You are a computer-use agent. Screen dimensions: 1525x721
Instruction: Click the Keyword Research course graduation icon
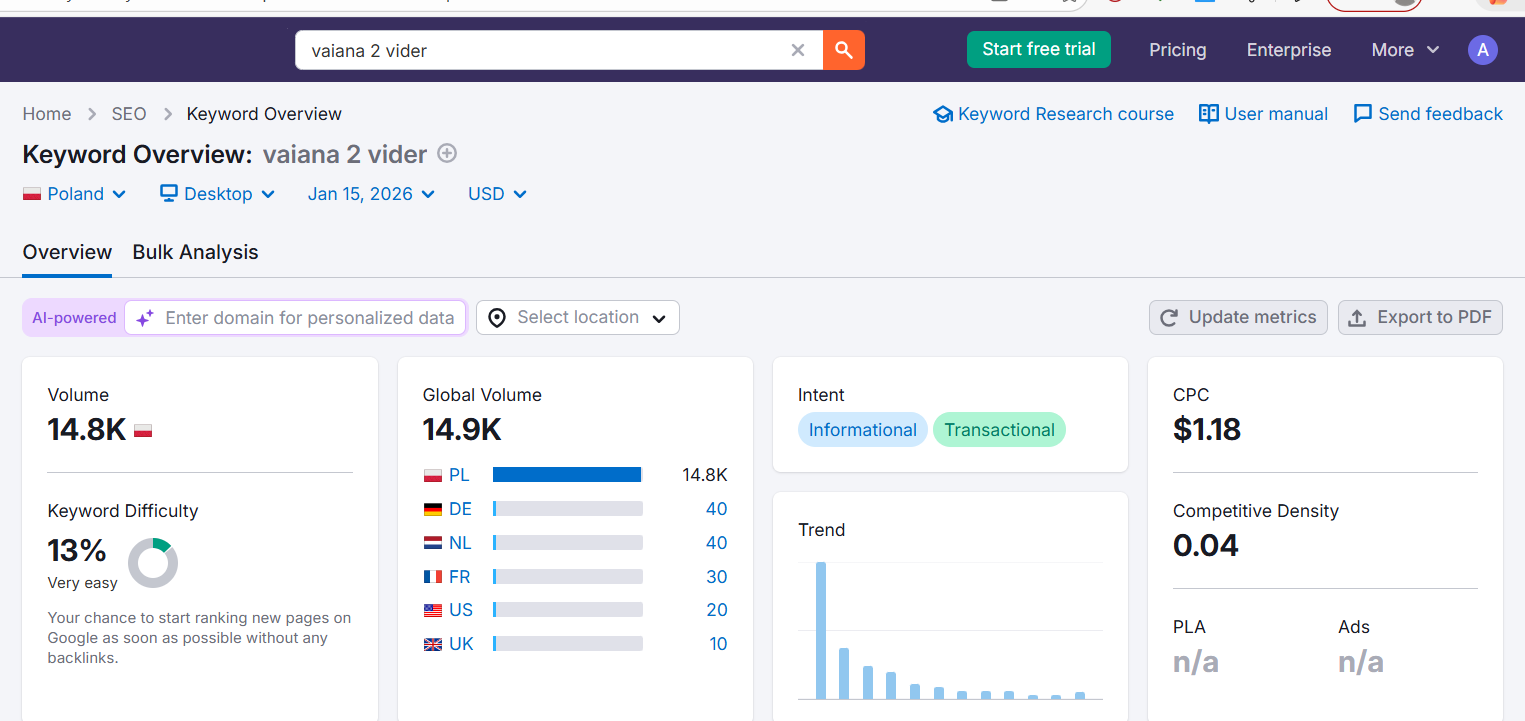[x=942, y=114]
